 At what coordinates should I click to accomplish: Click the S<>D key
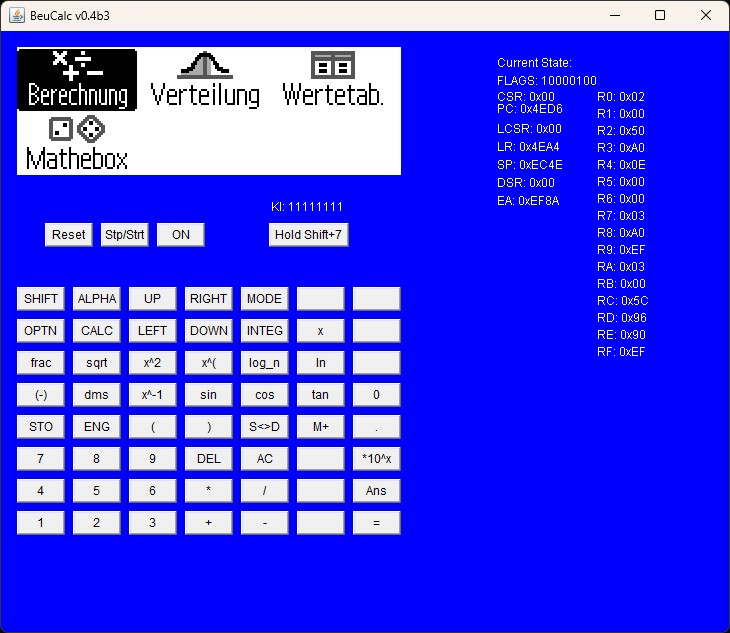tap(264, 427)
